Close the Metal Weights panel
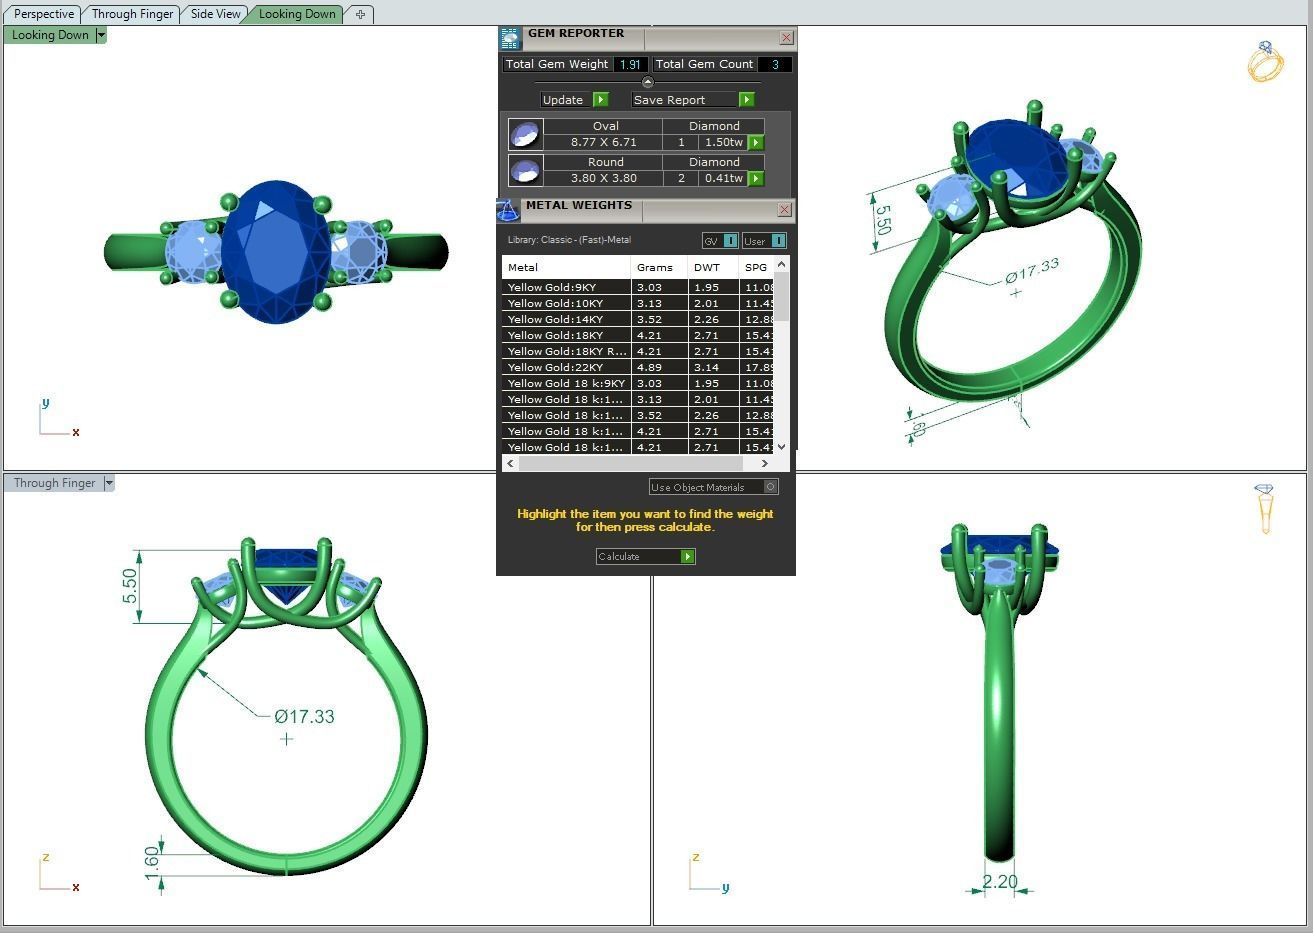The image size is (1313, 933). point(784,210)
